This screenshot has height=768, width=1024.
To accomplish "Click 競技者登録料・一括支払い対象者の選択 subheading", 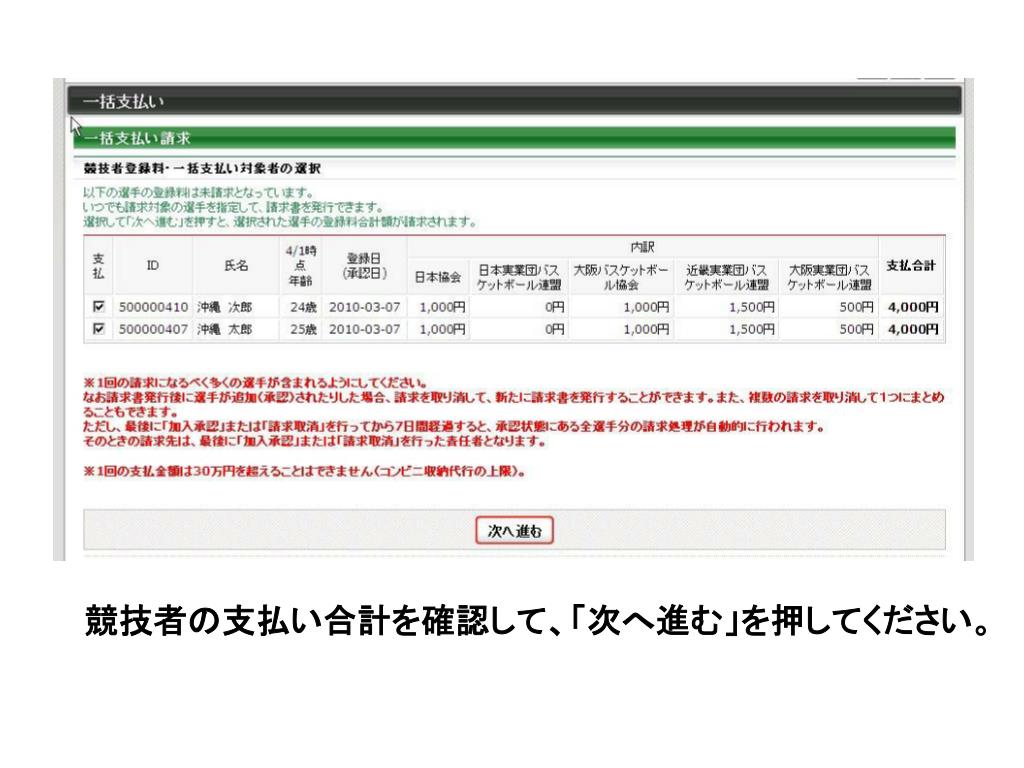I will point(202,168).
